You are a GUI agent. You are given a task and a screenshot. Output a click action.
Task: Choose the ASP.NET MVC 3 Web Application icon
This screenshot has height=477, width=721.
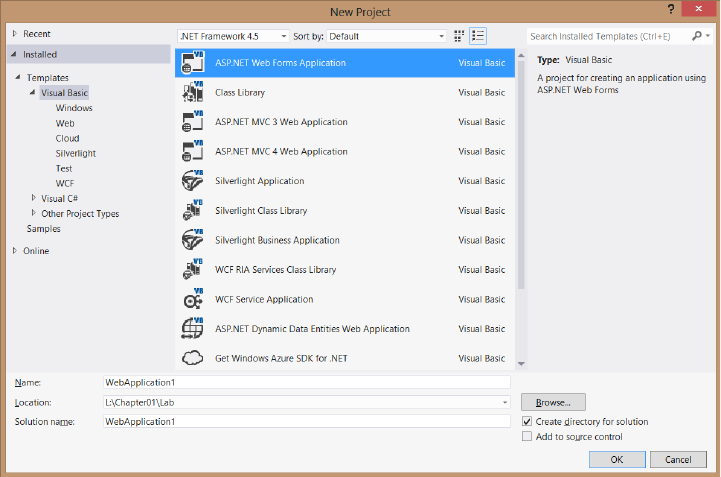pyautogui.click(x=193, y=121)
